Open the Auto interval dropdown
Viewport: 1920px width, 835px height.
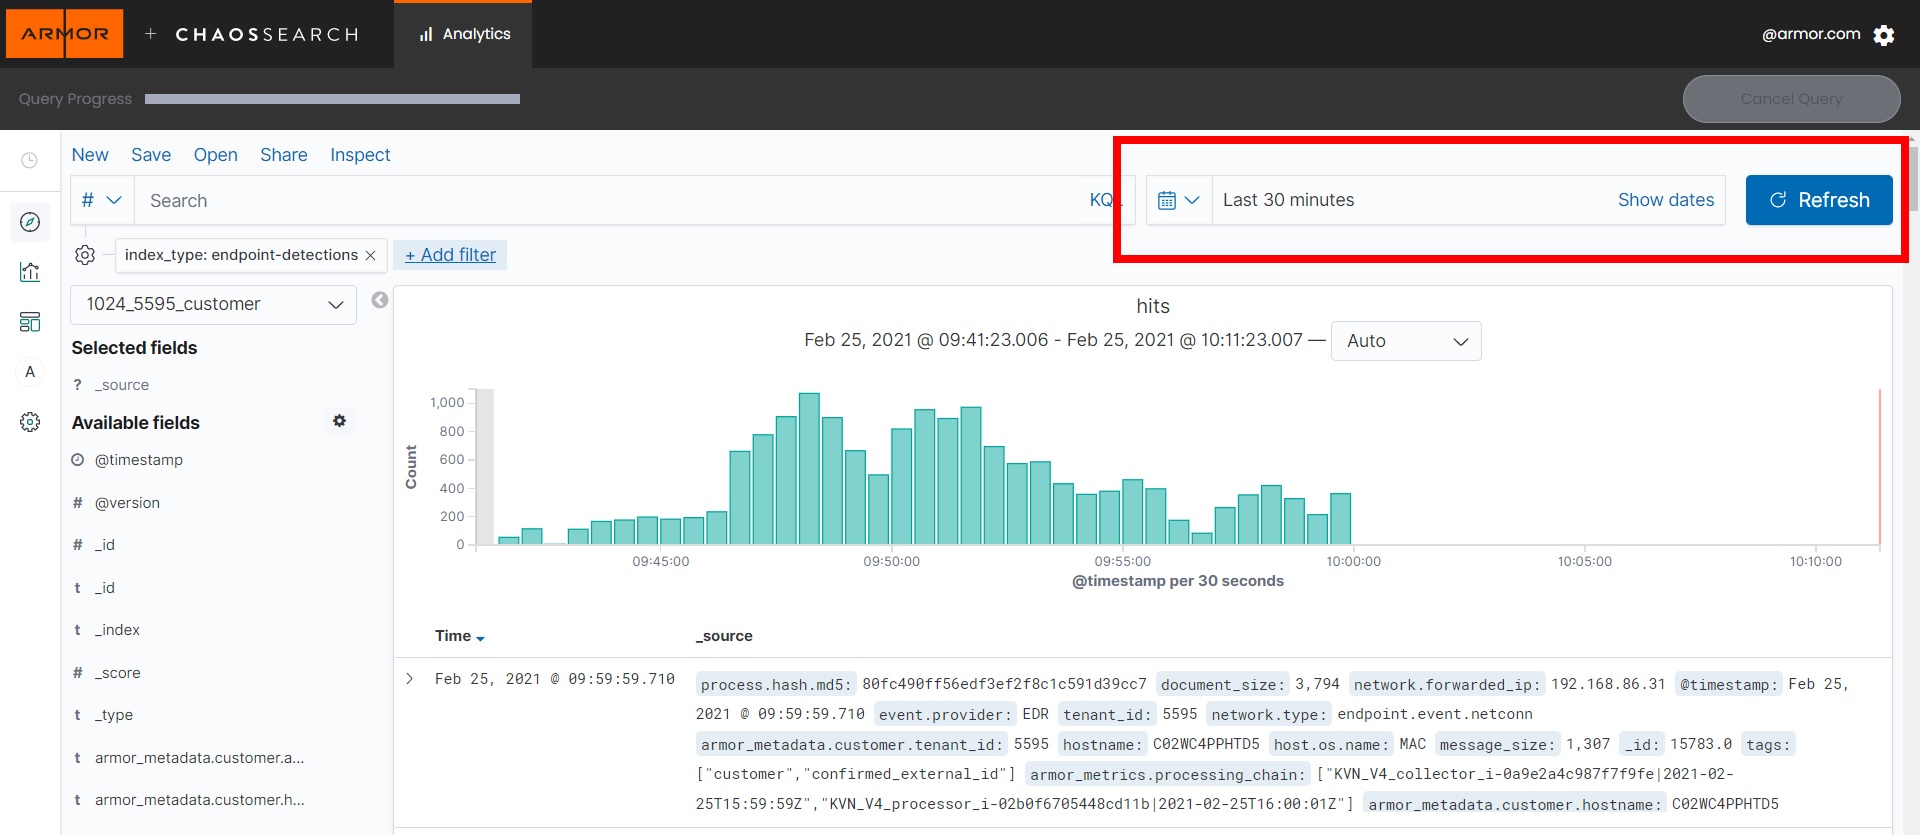coord(1405,341)
